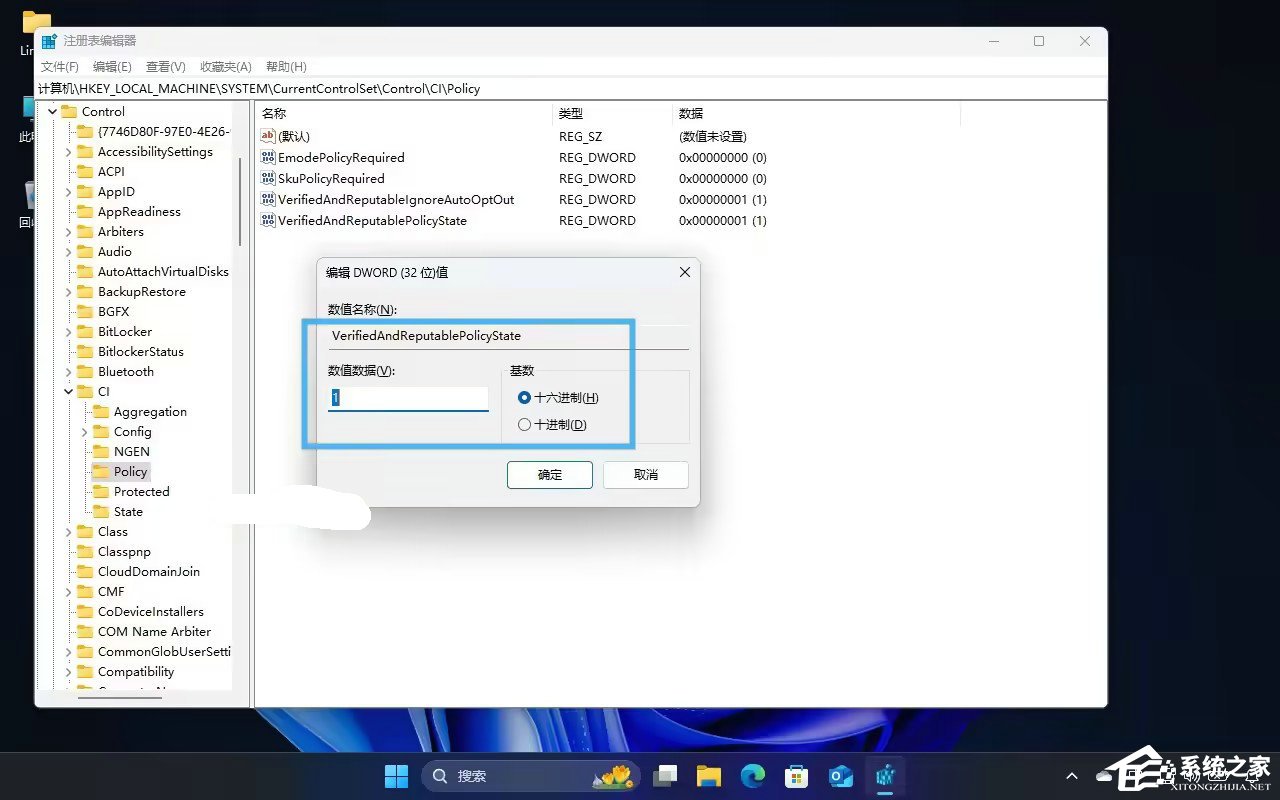Image resolution: width=1280 pixels, height=800 pixels.
Task: Open Task View from the taskbar
Action: point(666,776)
